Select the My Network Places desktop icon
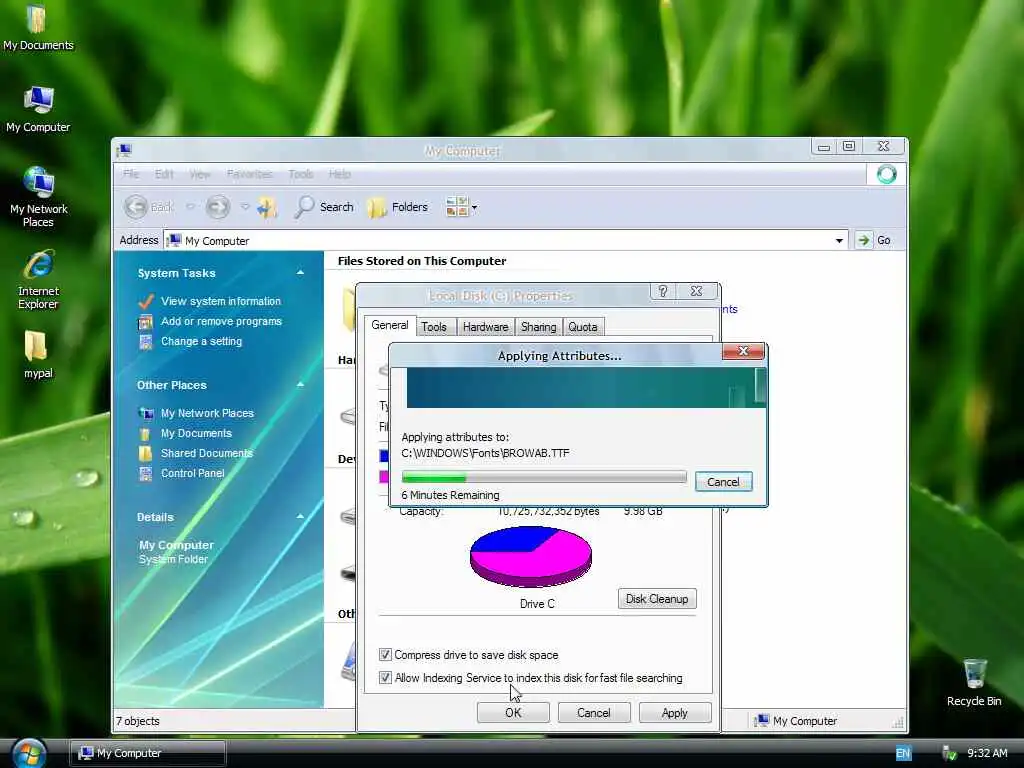 (x=39, y=197)
